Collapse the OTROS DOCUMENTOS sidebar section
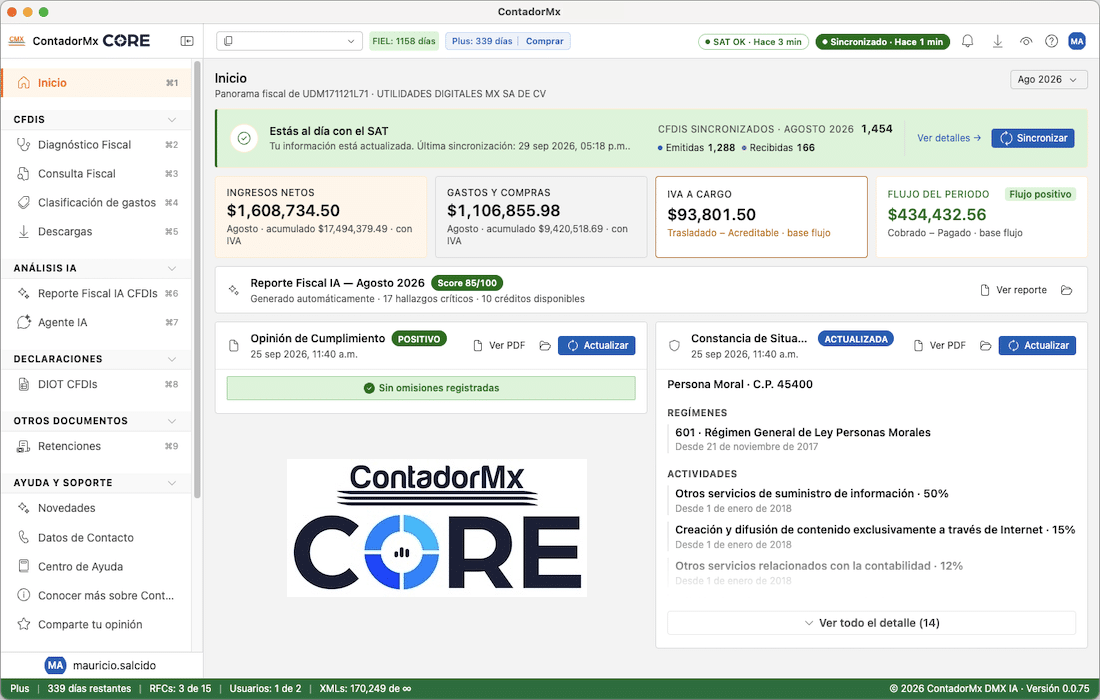Screen dimensions: 1100x700 (x=172, y=421)
